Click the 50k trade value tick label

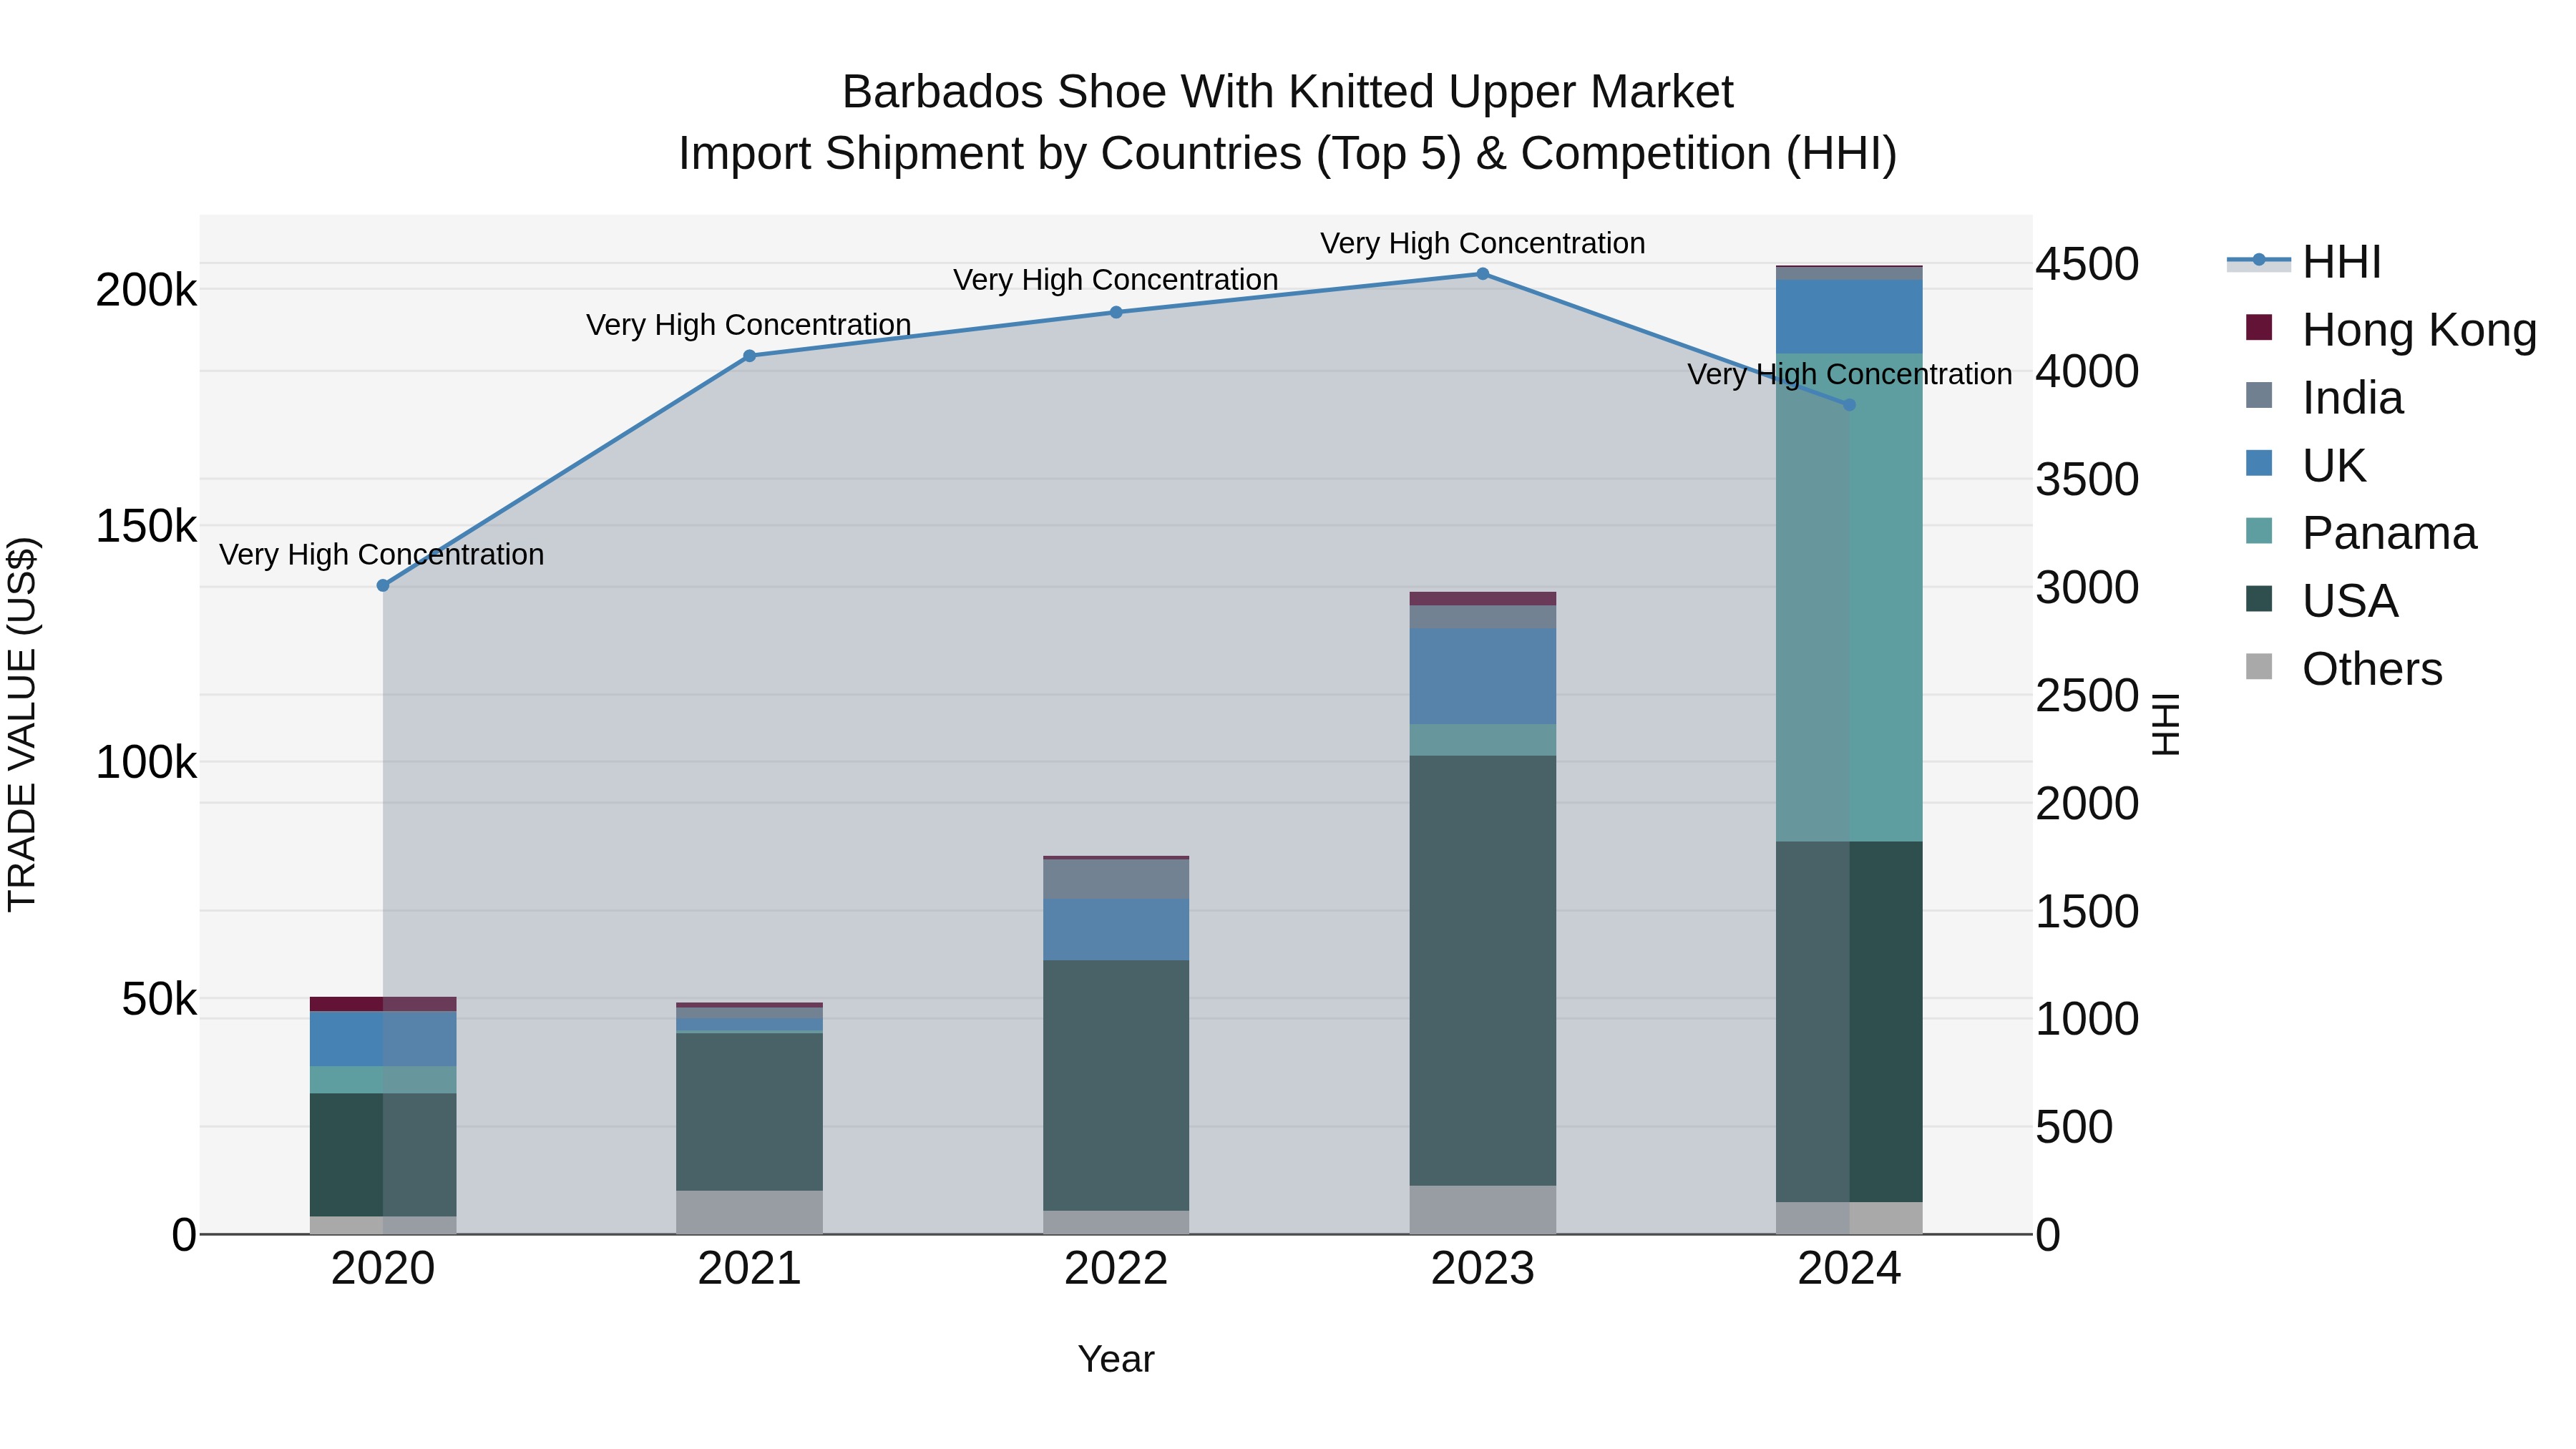[159, 999]
